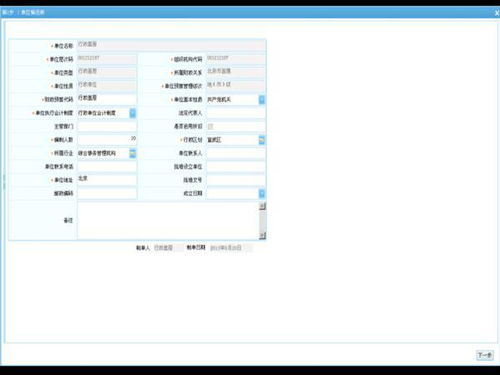Click the 下一步 next-step button

click(485, 355)
